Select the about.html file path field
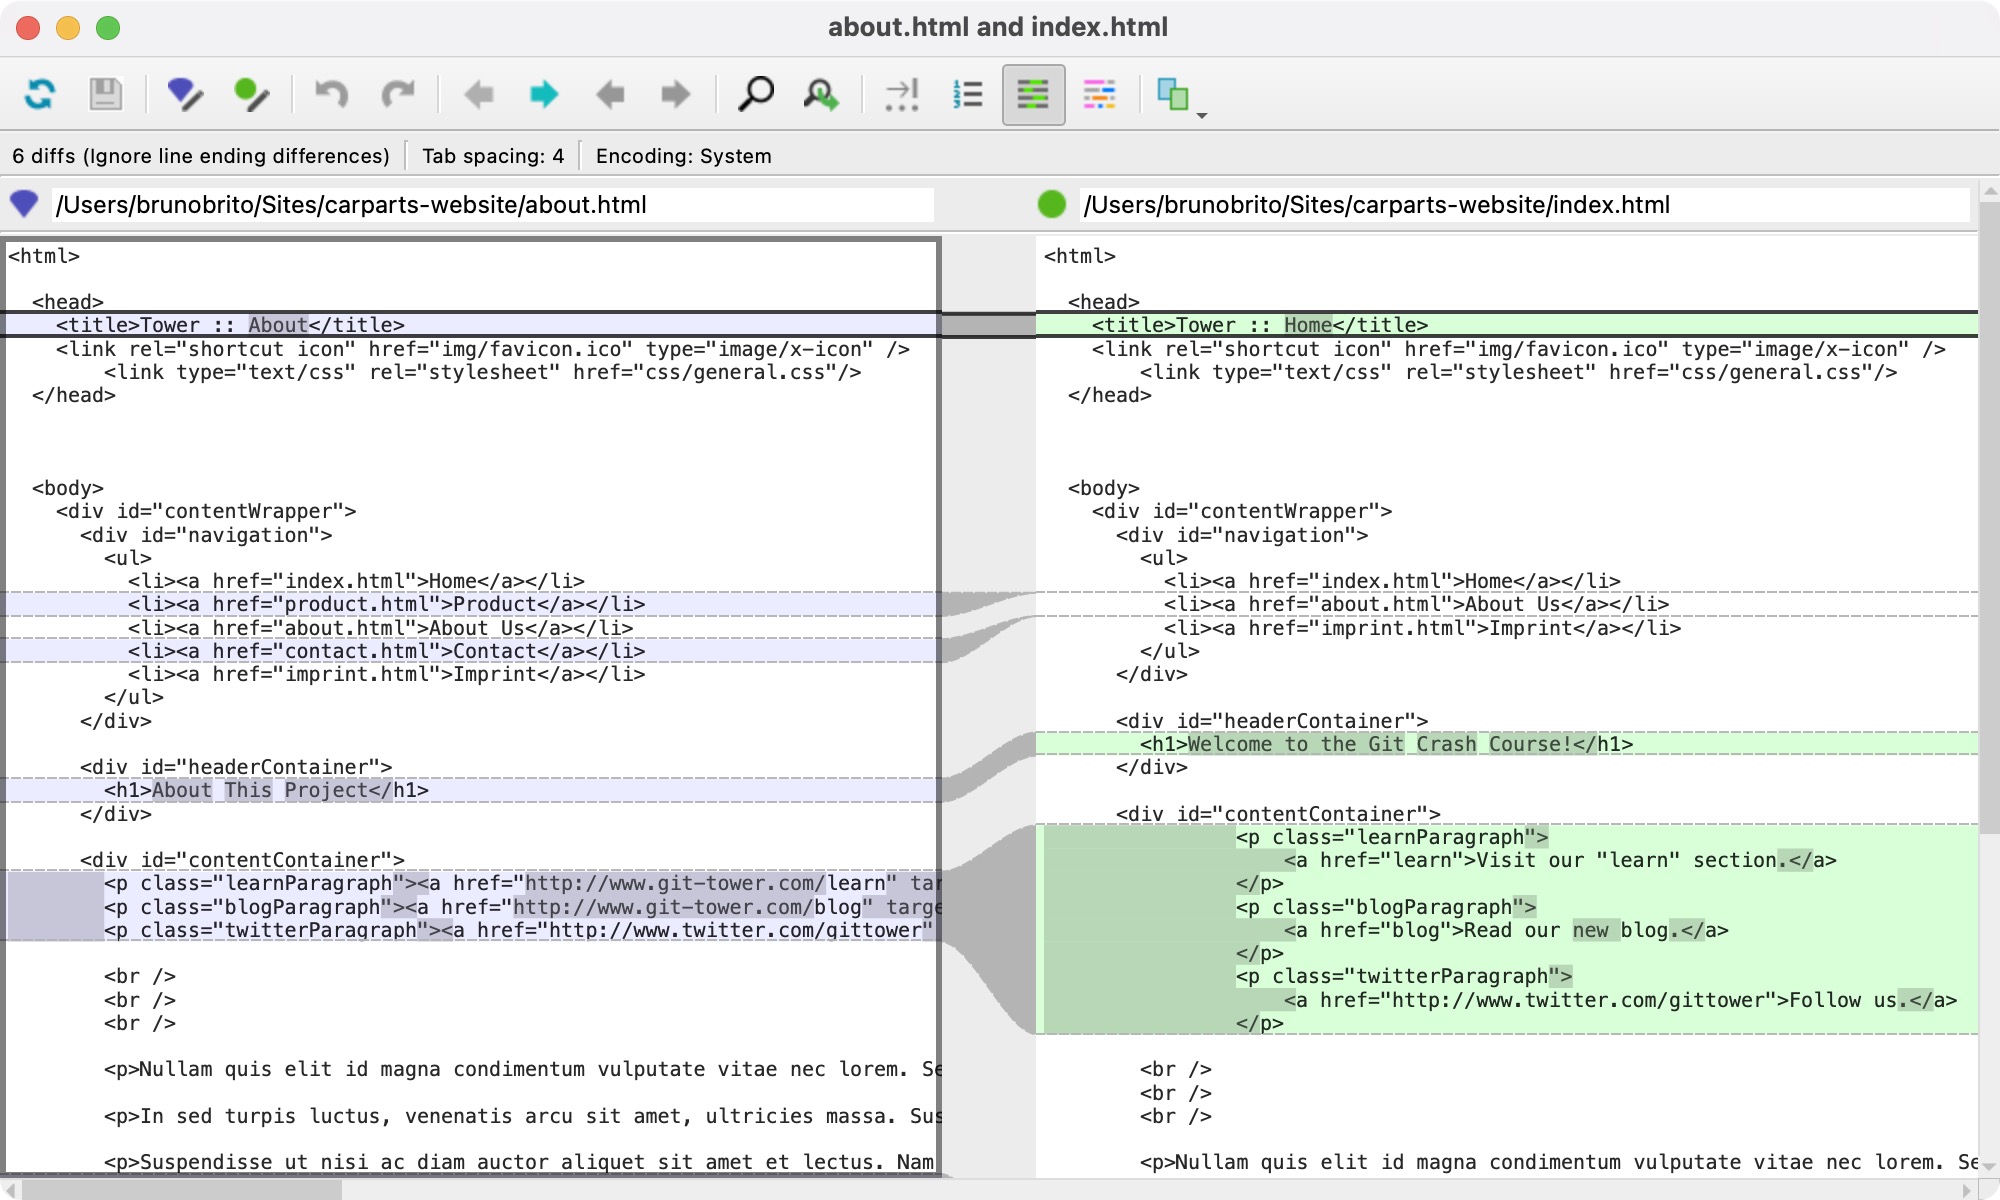The width and height of the screenshot is (2000, 1200). 490,205
